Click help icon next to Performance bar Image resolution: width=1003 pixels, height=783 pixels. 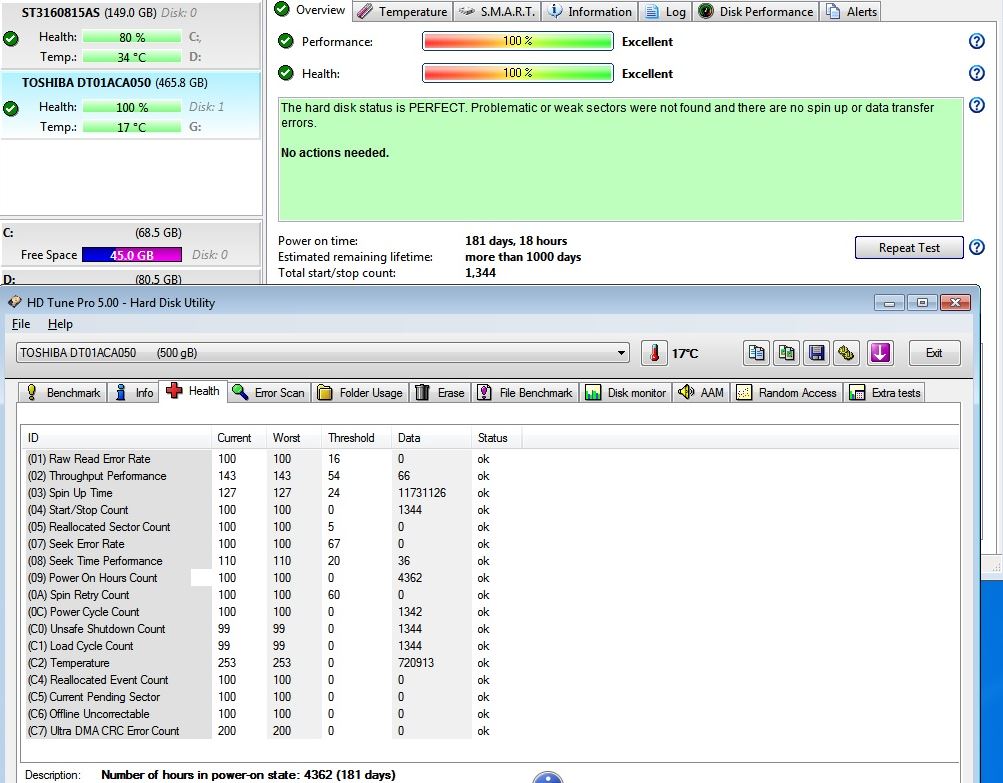[x=976, y=41]
